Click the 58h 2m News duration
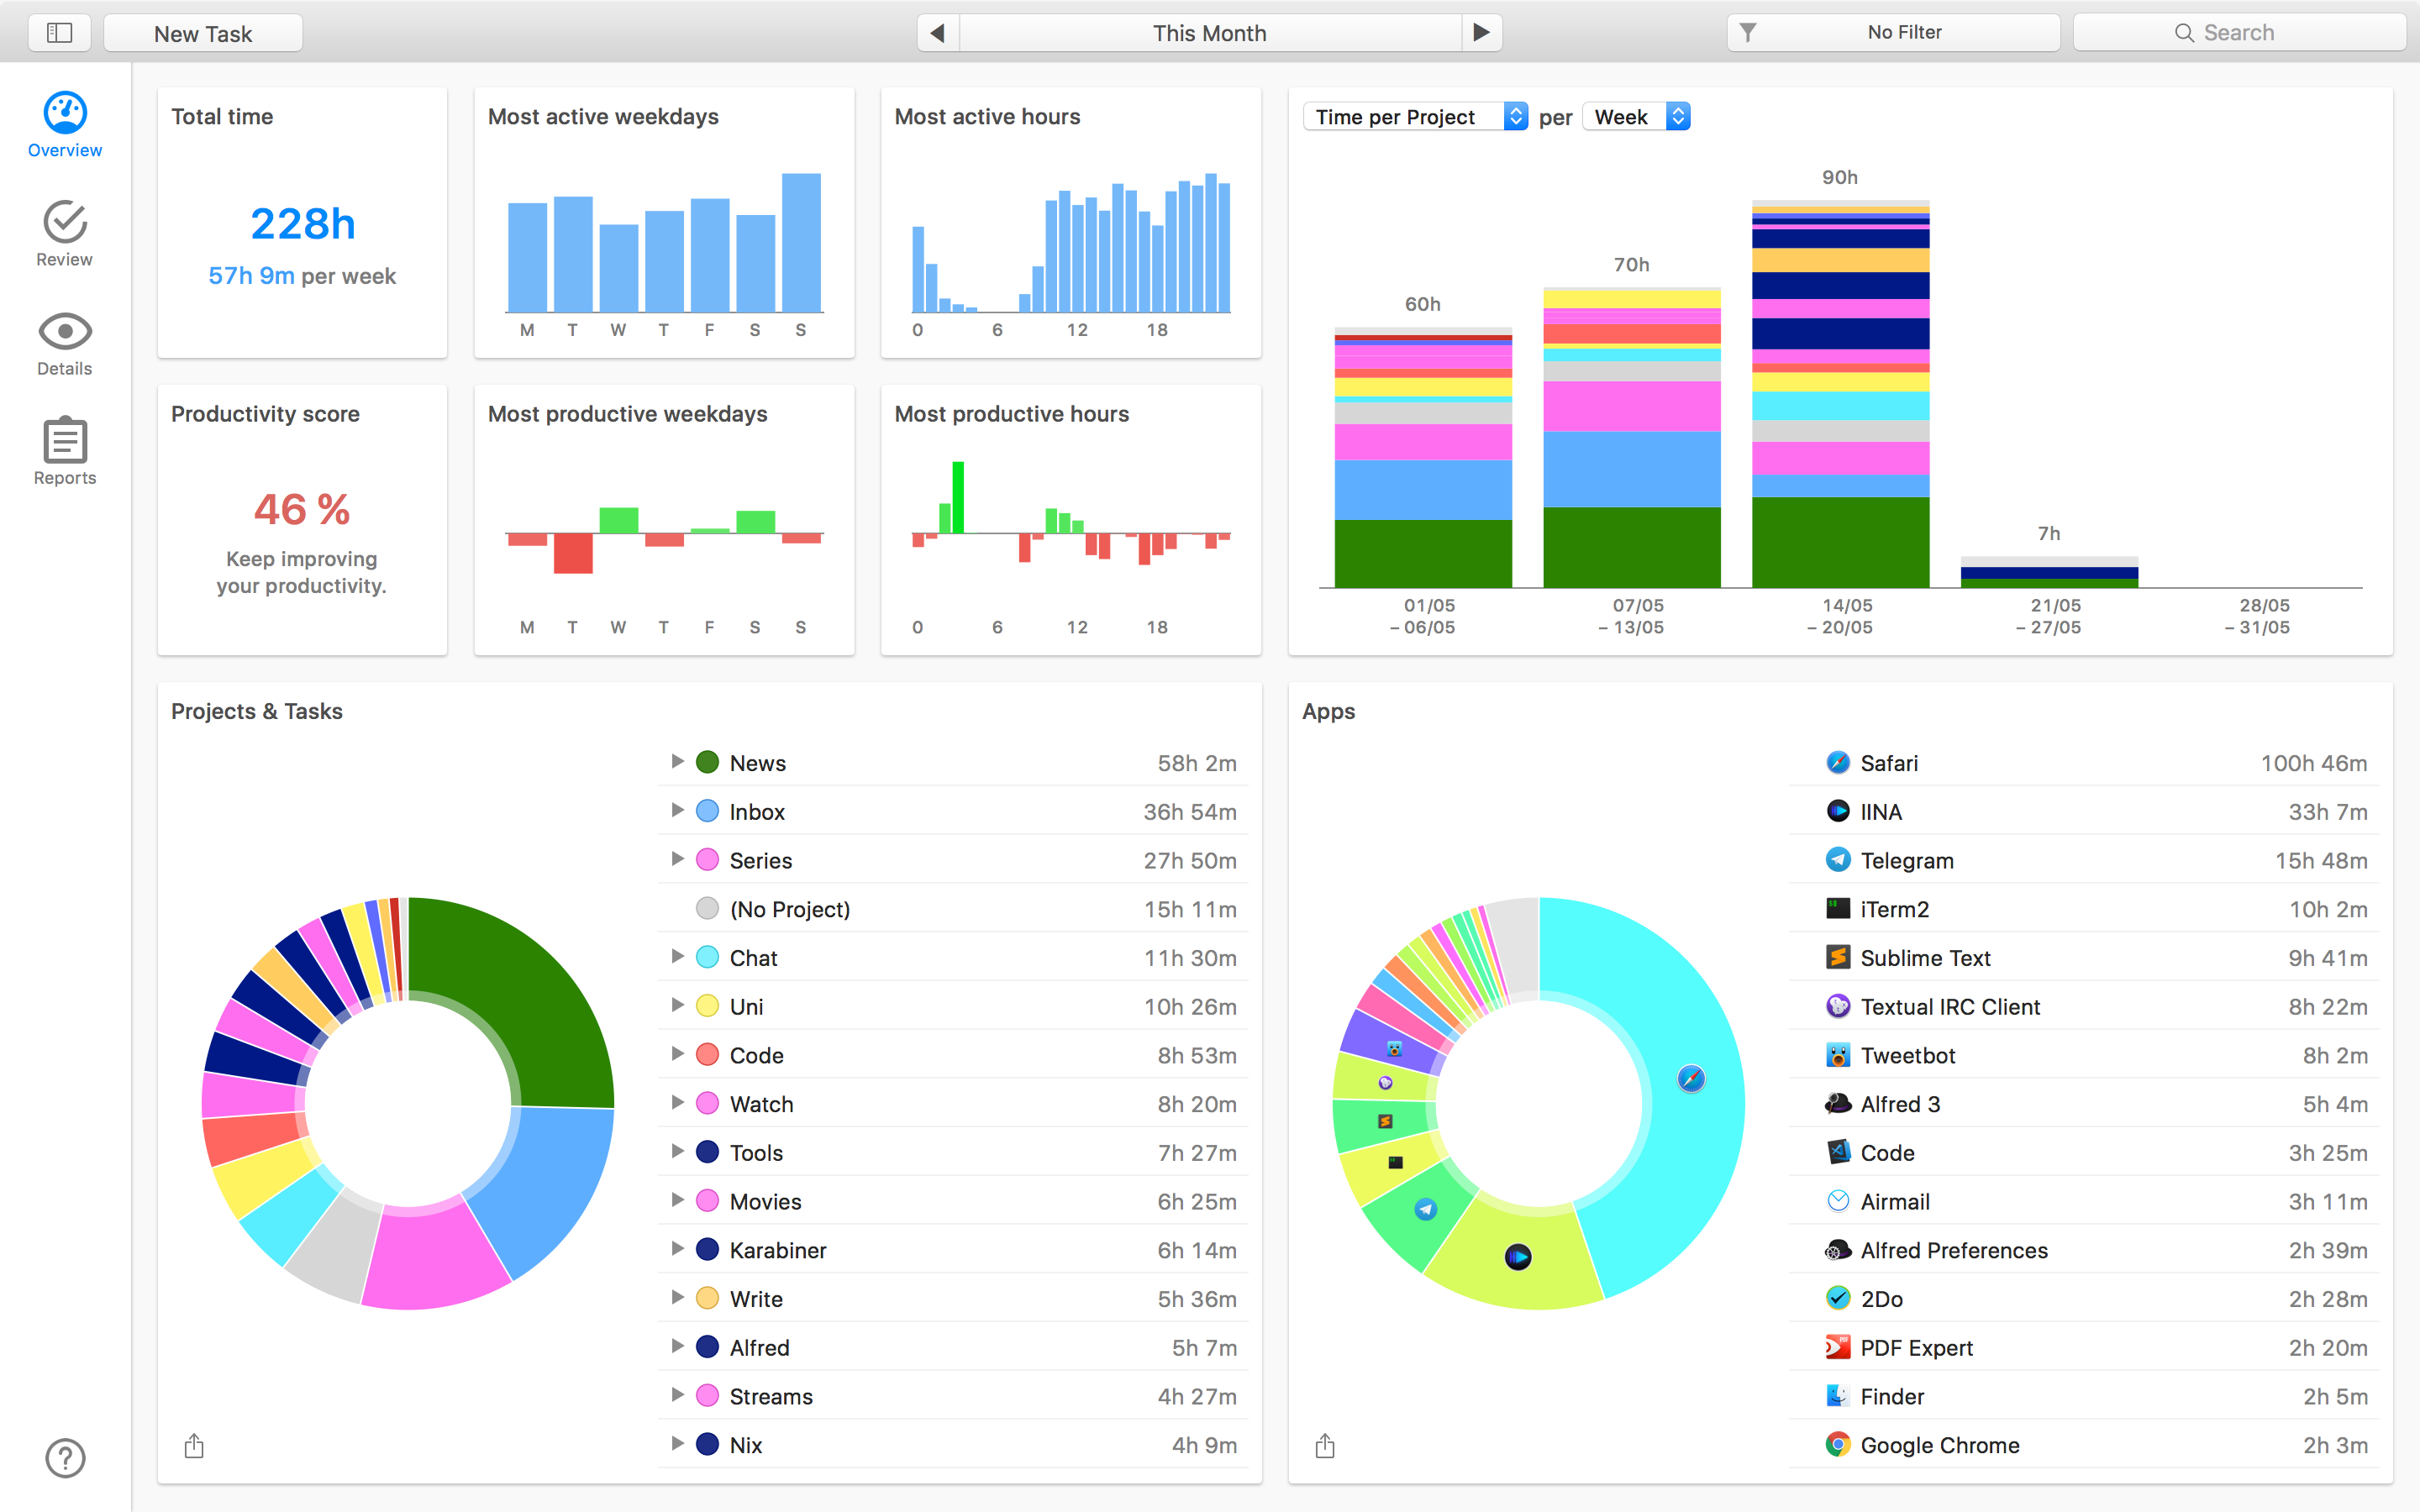 click(x=1197, y=763)
